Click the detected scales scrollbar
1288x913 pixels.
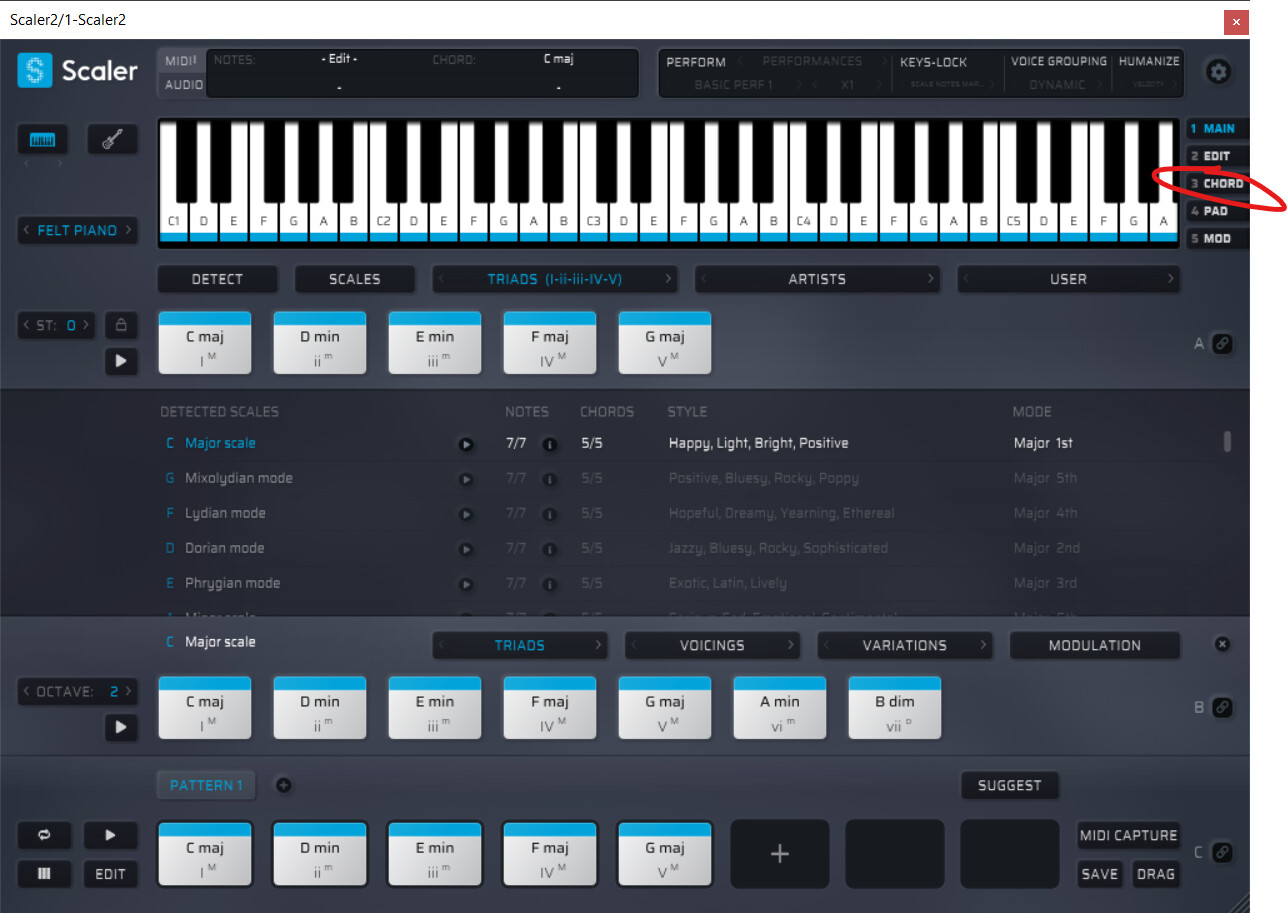[x=1227, y=443]
